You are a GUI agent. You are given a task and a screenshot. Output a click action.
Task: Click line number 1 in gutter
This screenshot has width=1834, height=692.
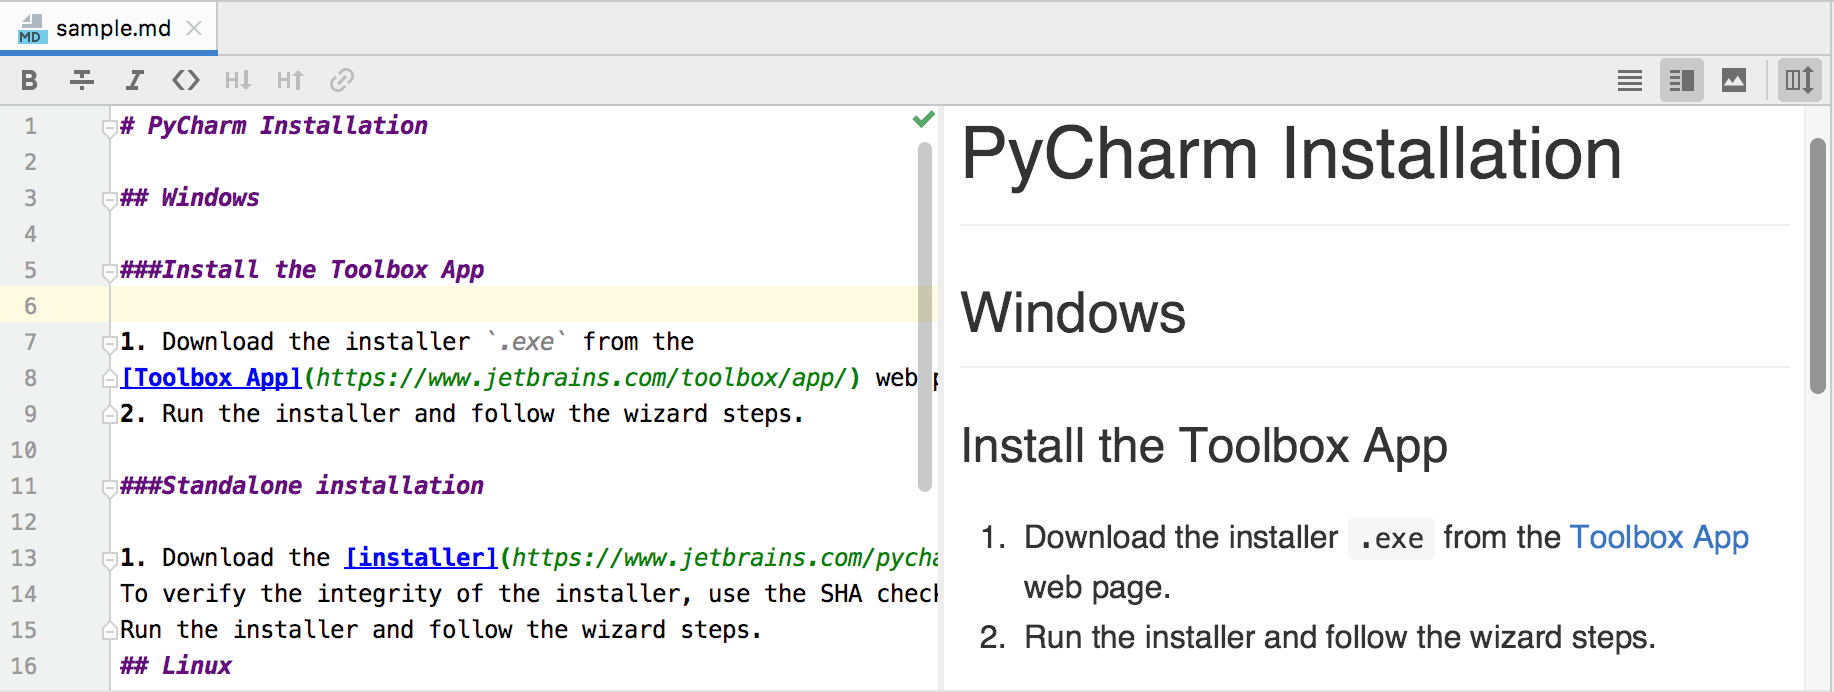tap(30, 126)
